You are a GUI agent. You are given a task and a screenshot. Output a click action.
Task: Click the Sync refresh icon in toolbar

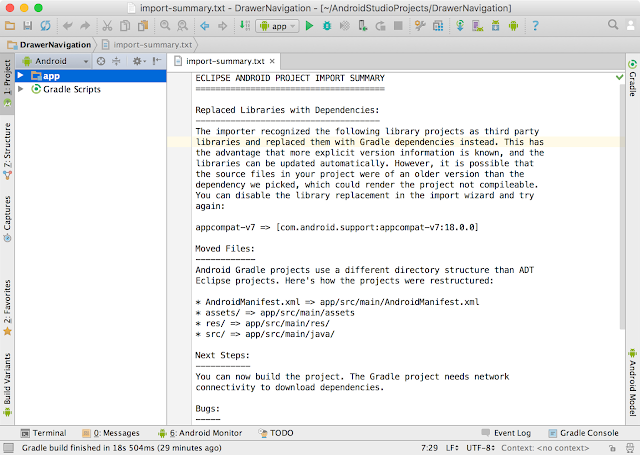tap(45, 26)
